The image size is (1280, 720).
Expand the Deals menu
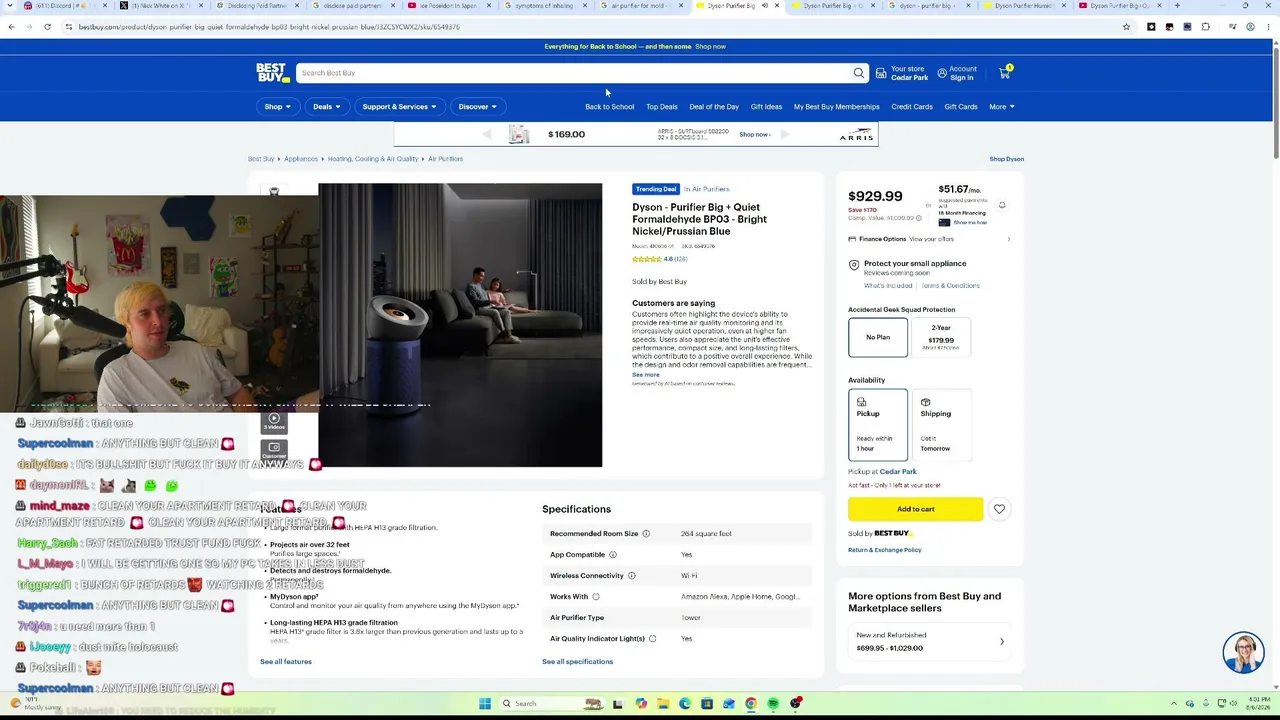coord(326,107)
